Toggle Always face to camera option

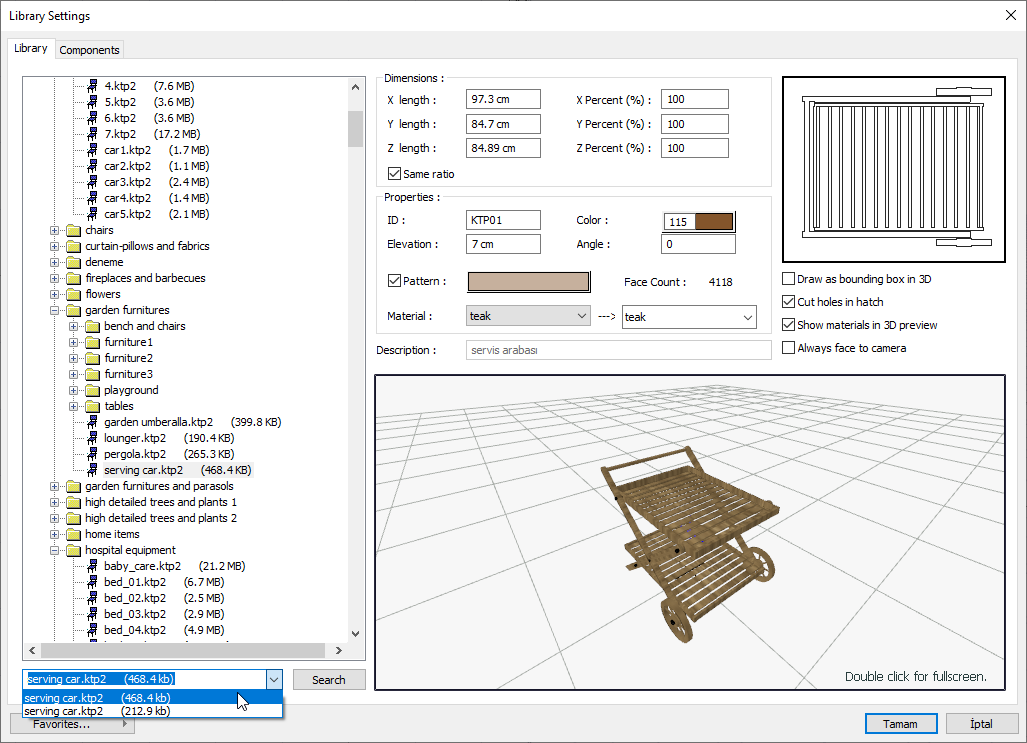coord(789,348)
